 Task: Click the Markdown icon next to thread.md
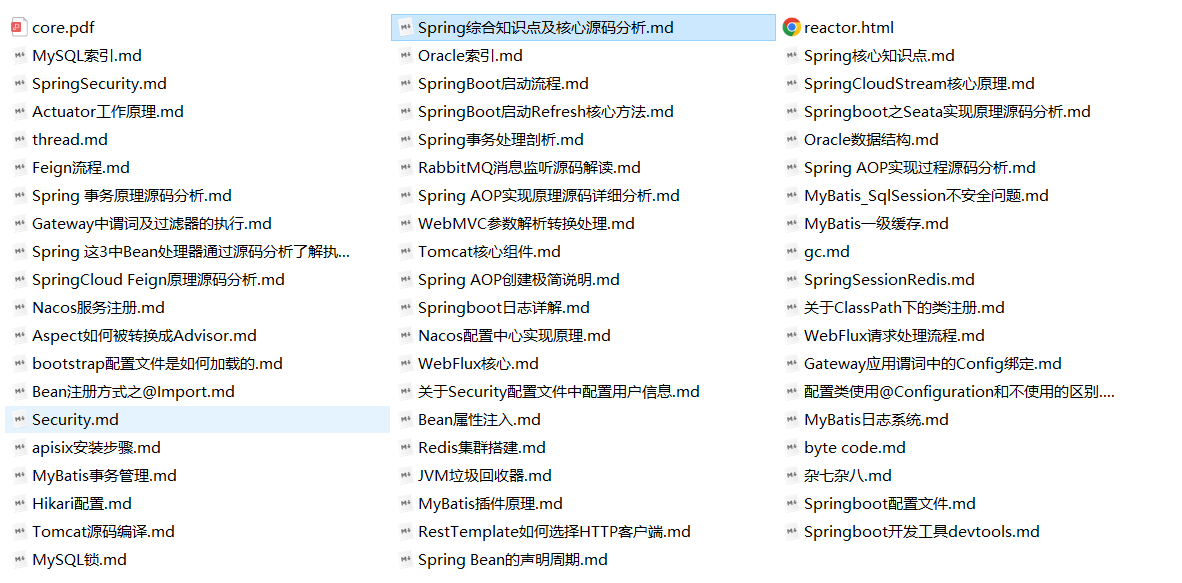(x=20, y=139)
